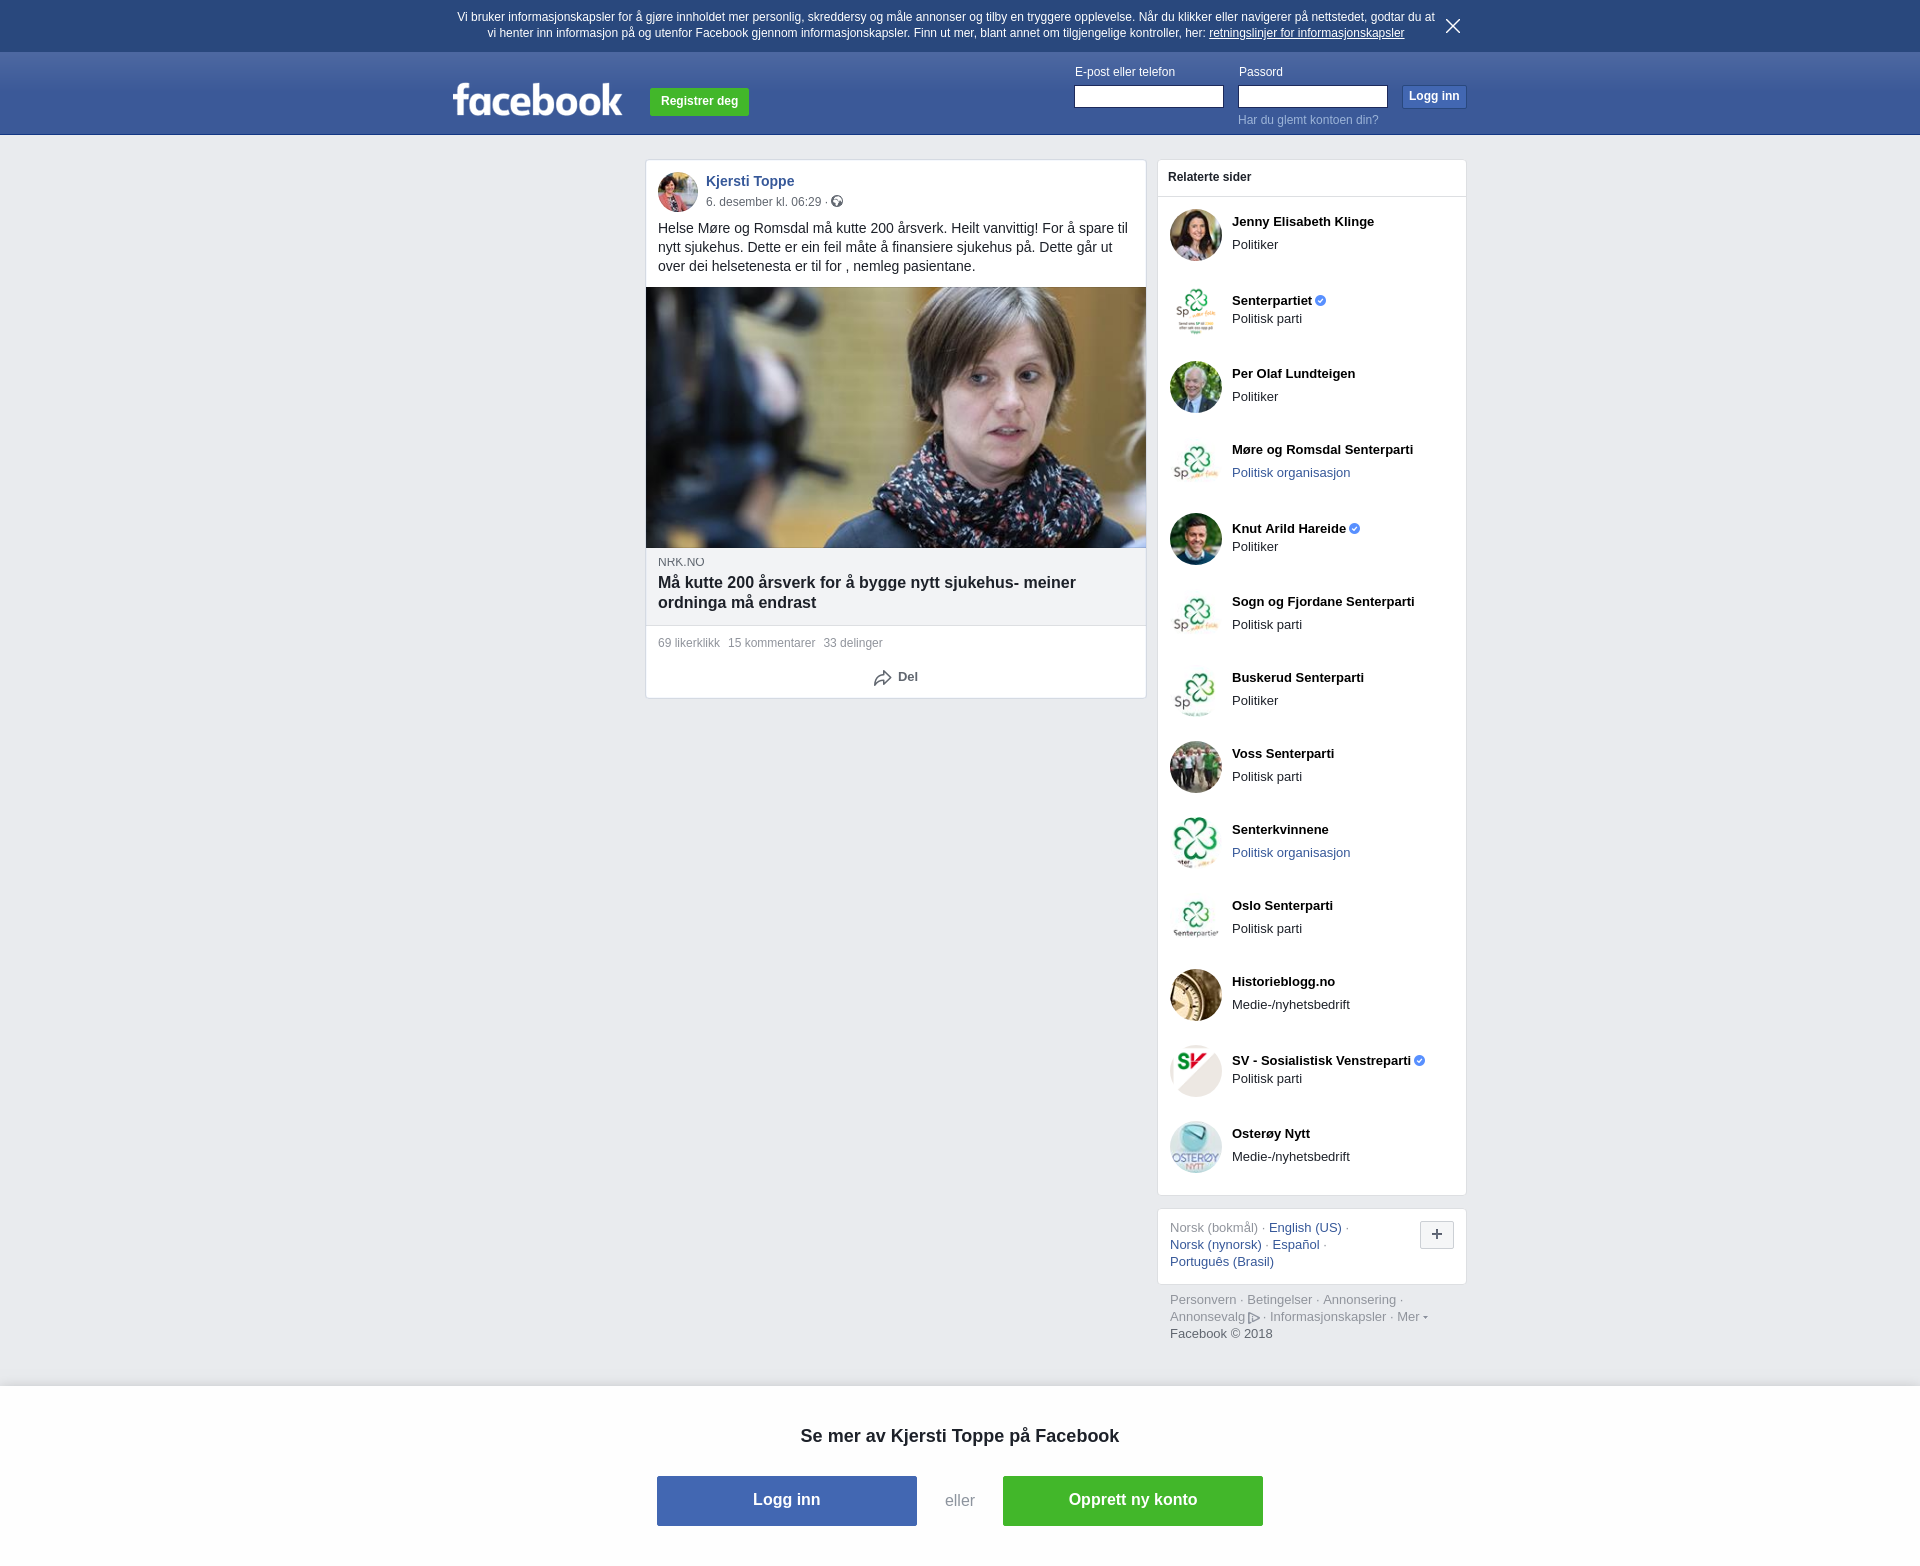Image resolution: width=1920 pixels, height=1566 pixels.
Task: Open Møre og Romsdal Senterparti logo
Action: pos(1196,463)
